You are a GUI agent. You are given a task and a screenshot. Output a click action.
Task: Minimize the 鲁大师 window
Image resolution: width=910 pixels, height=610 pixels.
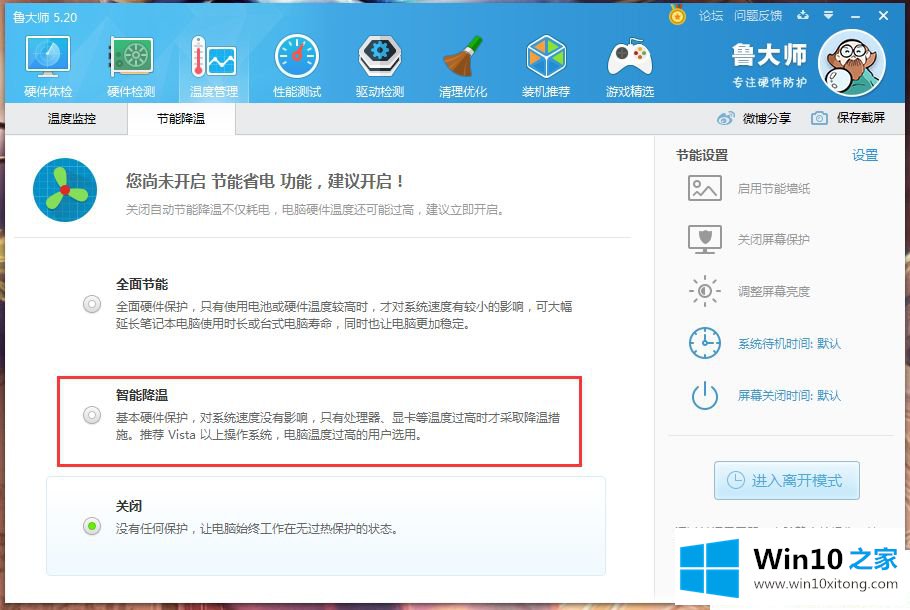click(855, 16)
